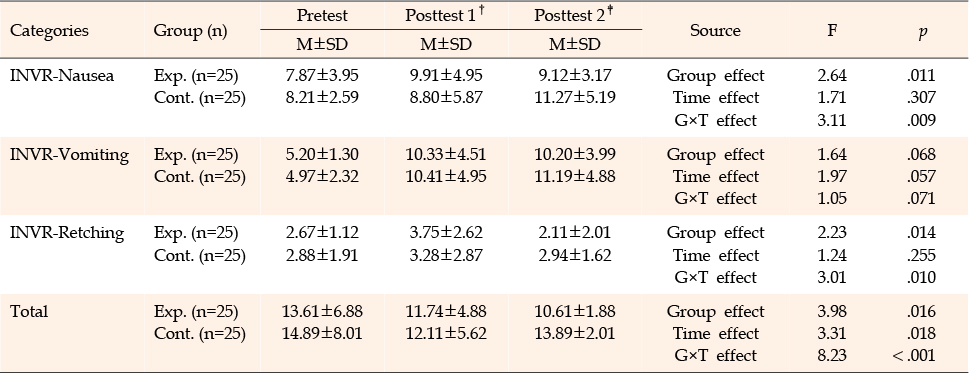Screen dimensions: 969x373
Task: Click the <.001 p-value cell
Action: tap(914, 356)
